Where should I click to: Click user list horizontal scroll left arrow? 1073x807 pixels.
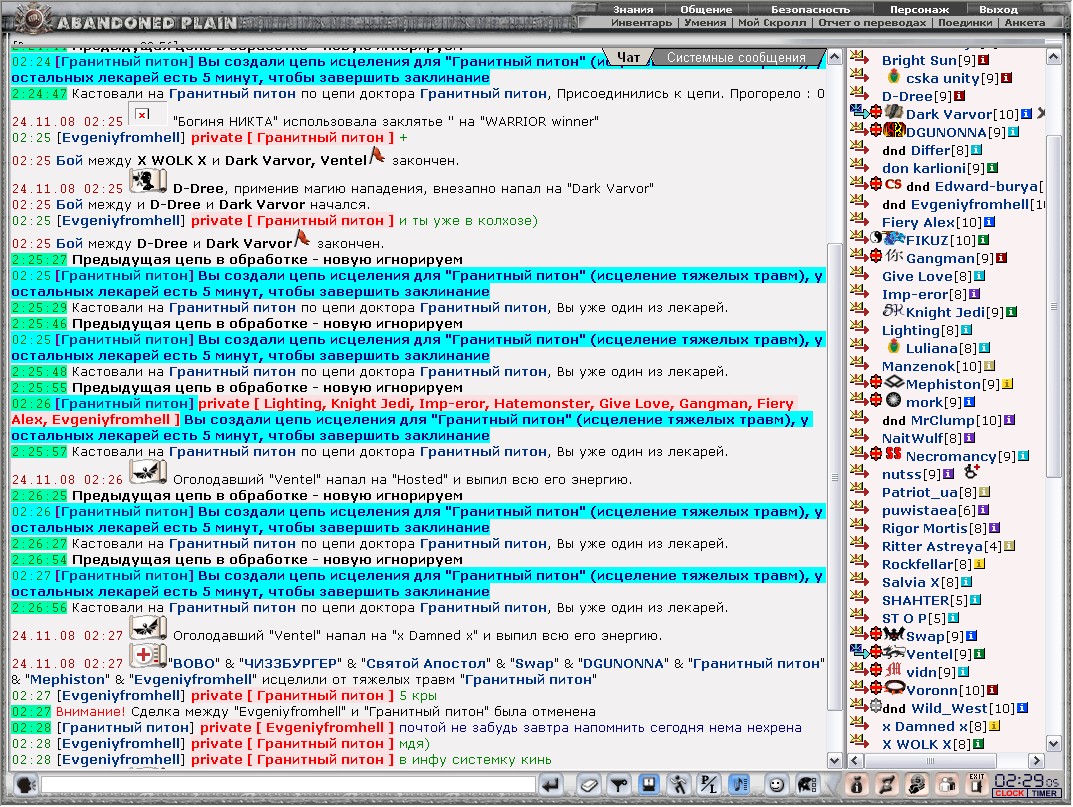(855, 760)
